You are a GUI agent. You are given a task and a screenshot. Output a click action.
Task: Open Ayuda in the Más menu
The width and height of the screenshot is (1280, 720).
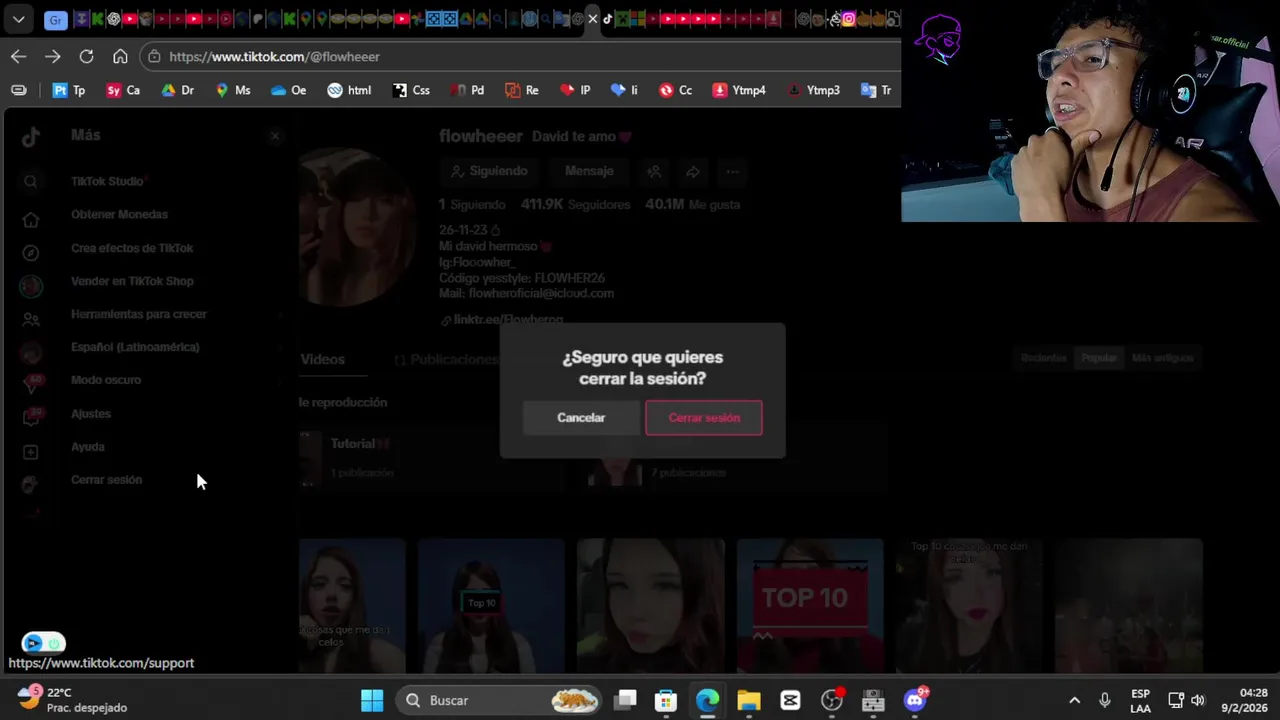tap(88, 447)
